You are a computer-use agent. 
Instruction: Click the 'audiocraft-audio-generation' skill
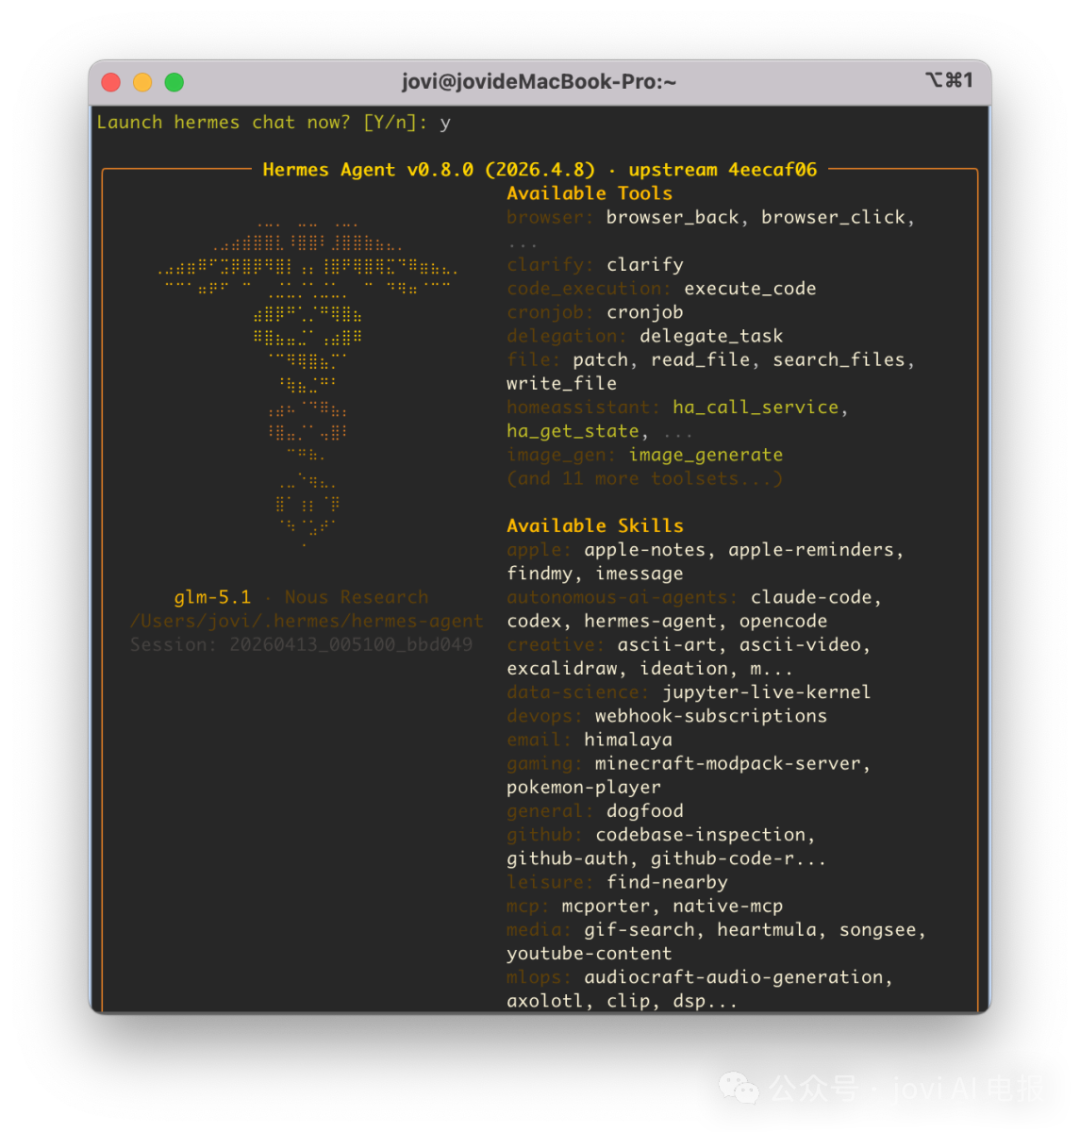(x=733, y=978)
